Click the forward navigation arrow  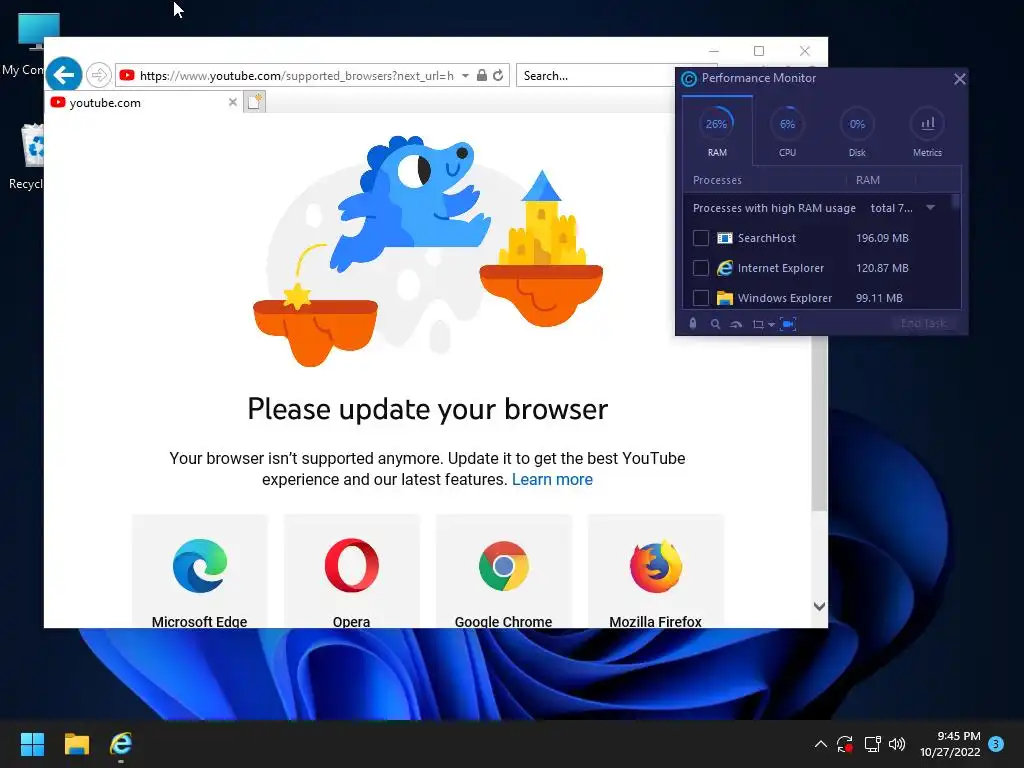[99, 75]
